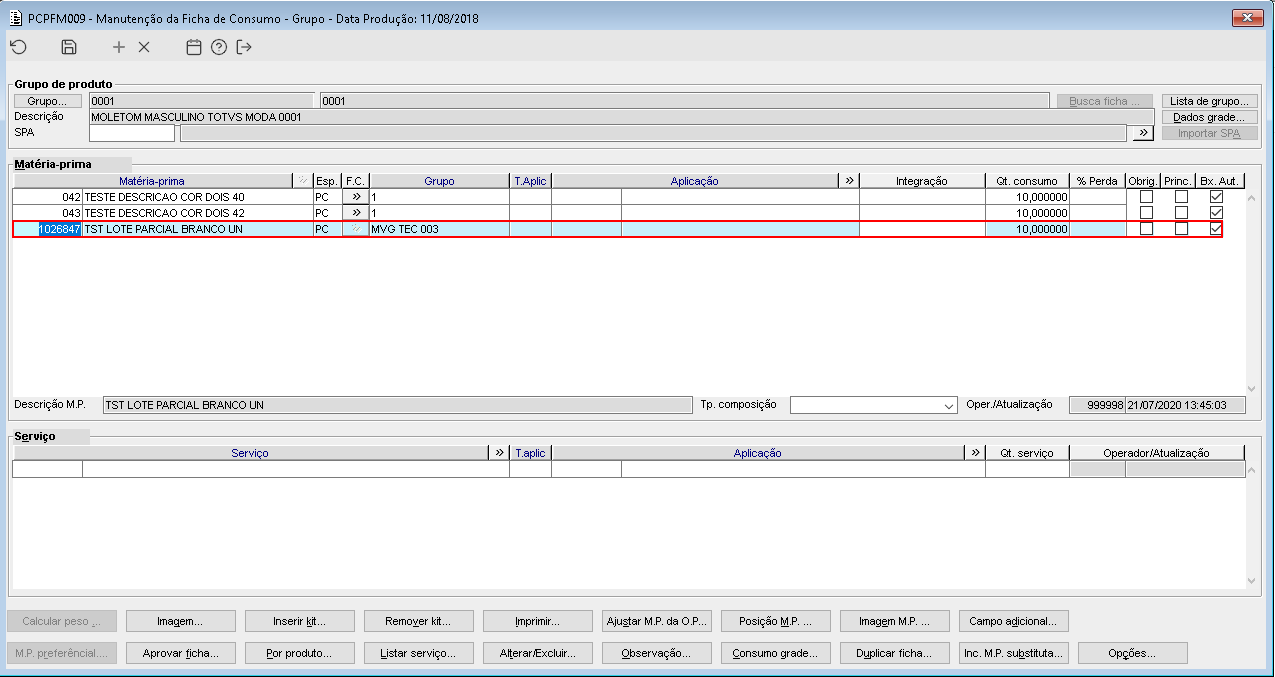Click the Matéria-prima grid scrollbar down arrow

coord(1252,389)
